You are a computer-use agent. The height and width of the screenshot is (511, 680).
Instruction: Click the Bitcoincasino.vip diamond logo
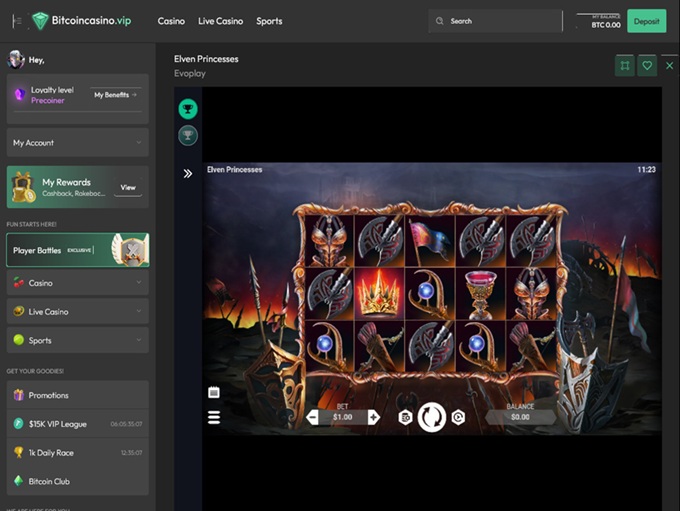(40, 21)
